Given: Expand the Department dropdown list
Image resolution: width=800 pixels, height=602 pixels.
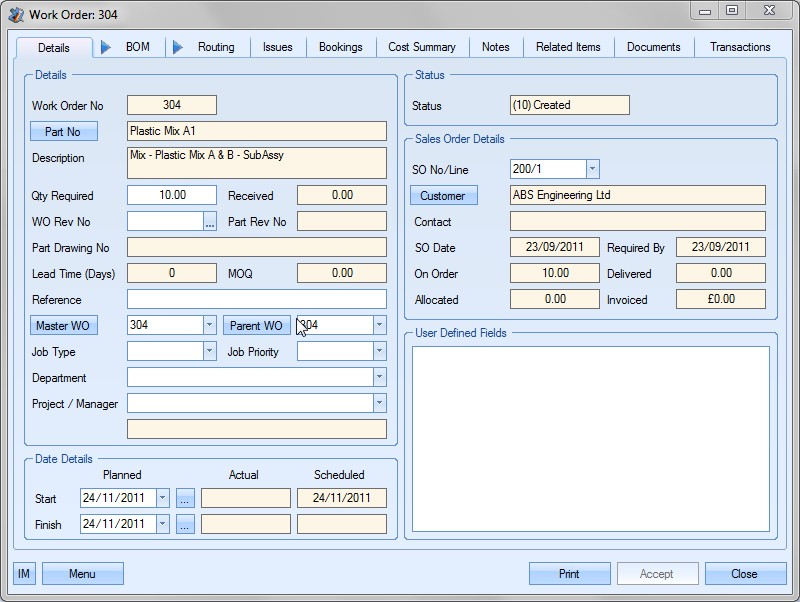Looking at the screenshot, I should [379, 377].
